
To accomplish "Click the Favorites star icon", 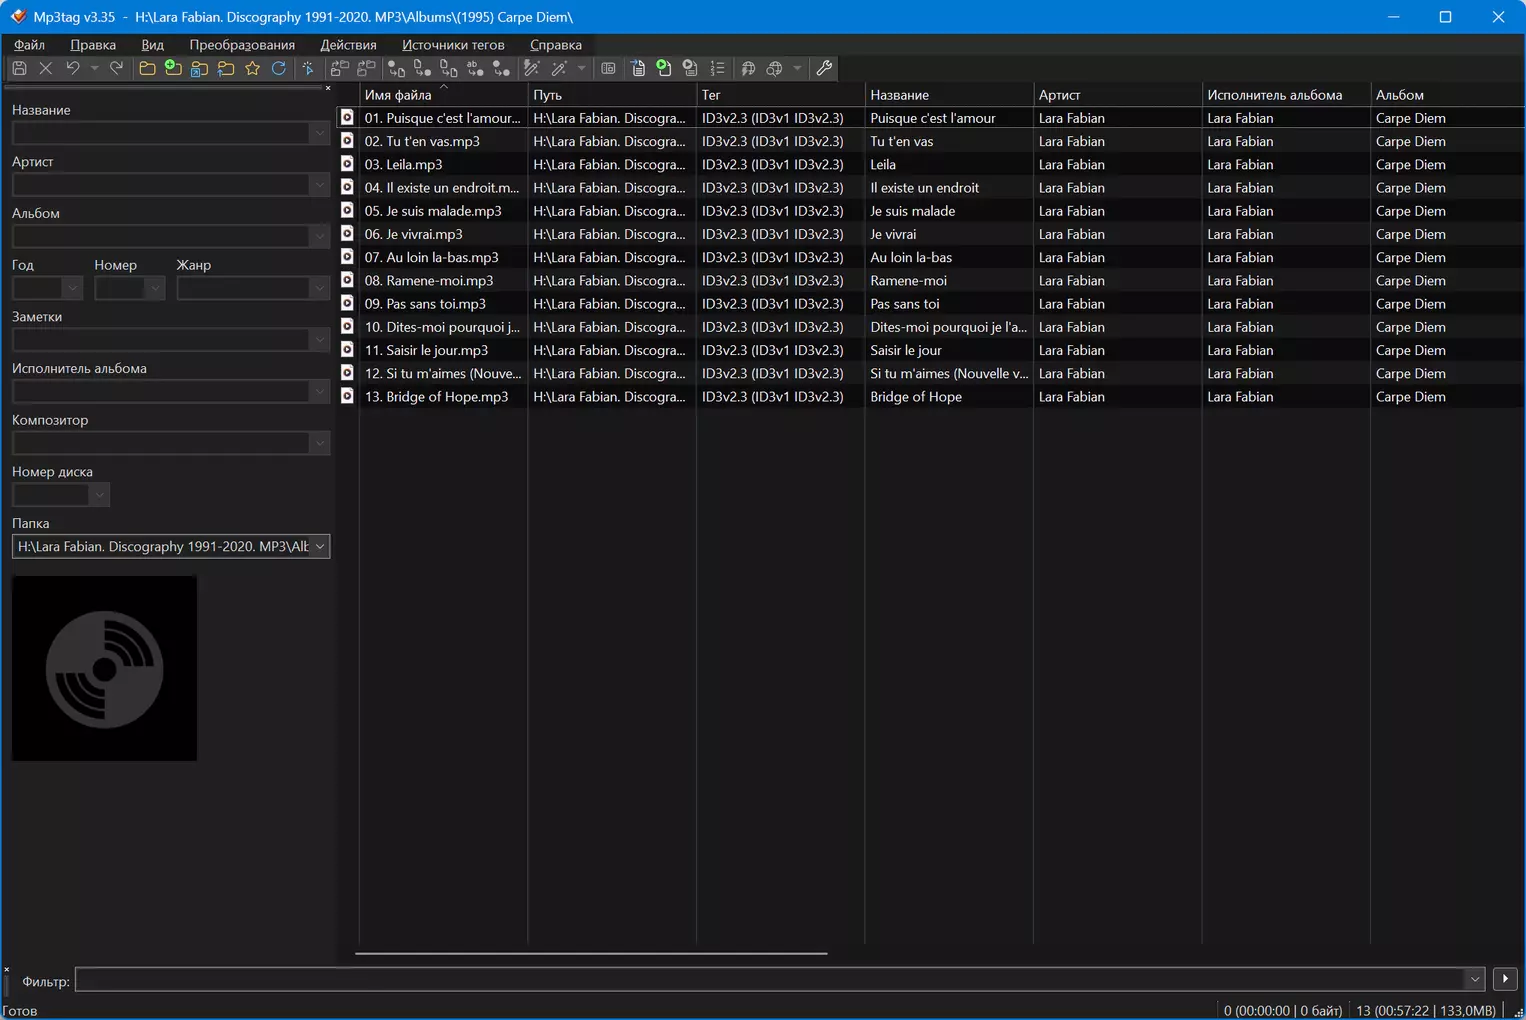I will click(x=252, y=68).
